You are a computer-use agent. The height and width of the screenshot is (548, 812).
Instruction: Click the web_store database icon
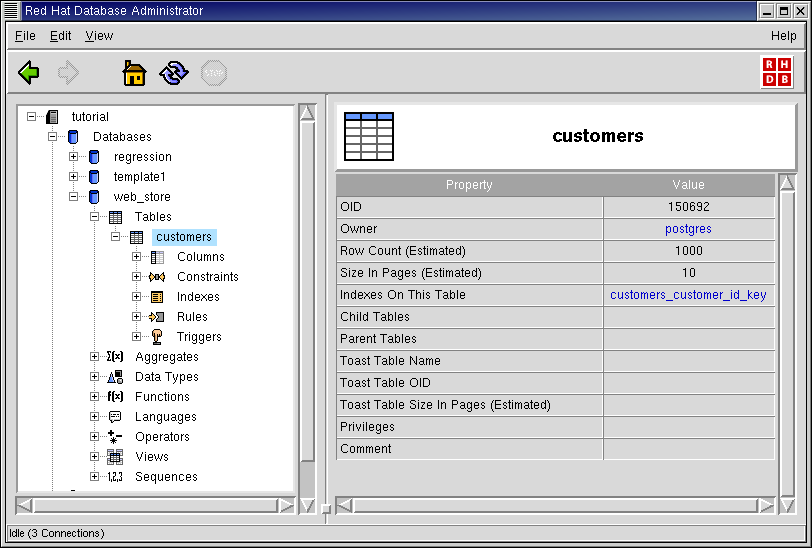click(94, 197)
